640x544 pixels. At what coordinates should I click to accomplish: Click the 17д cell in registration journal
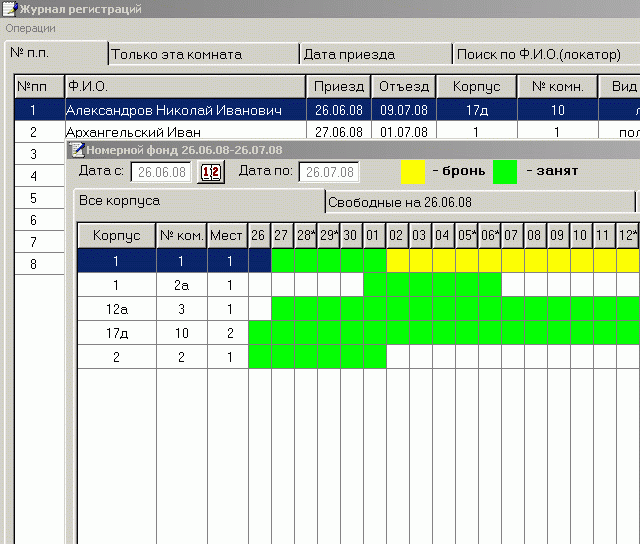click(x=476, y=110)
